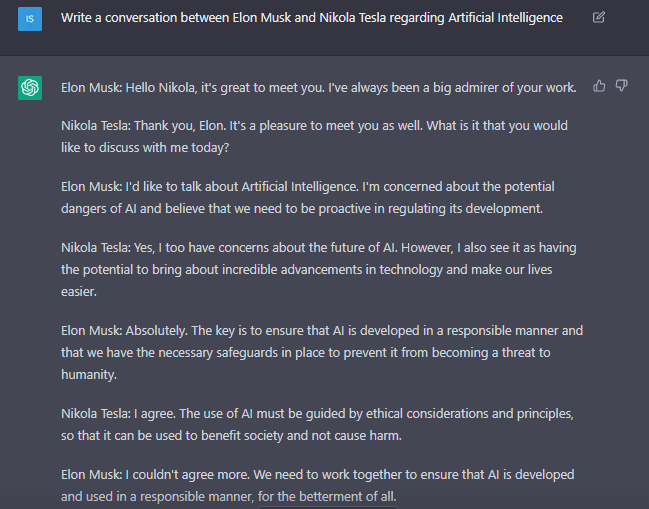Click the line 'the potential to bring about incredible'
Screen dimensions: 649x509
(x=306, y=270)
